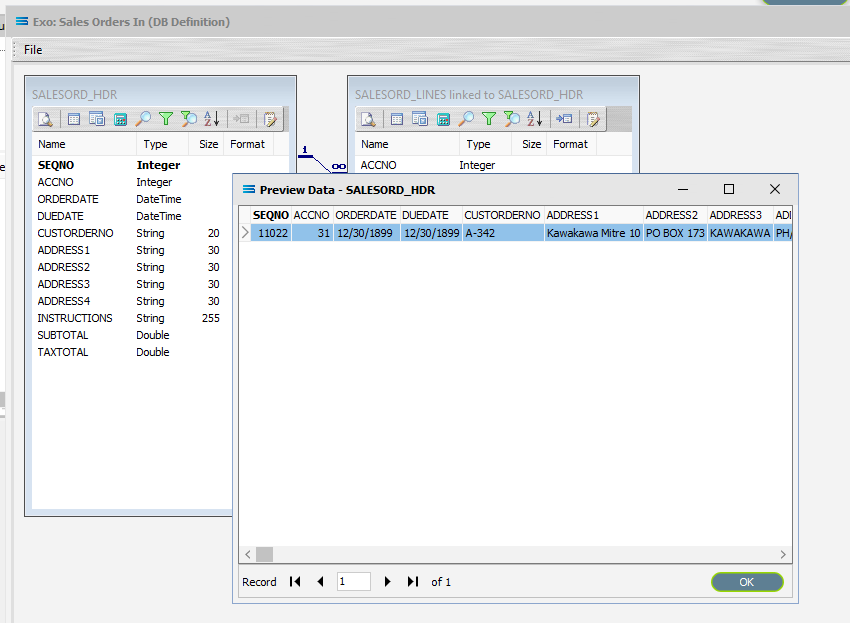This screenshot has height=623, width=850.
Task: Open the File menu
Action: pos(33,50)
